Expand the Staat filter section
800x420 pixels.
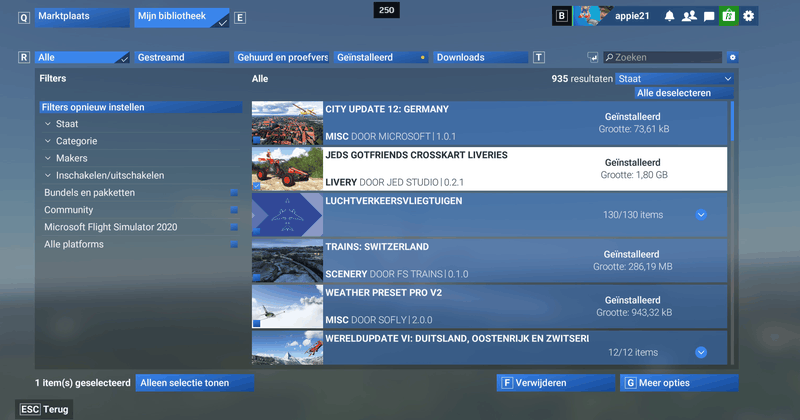140,124
